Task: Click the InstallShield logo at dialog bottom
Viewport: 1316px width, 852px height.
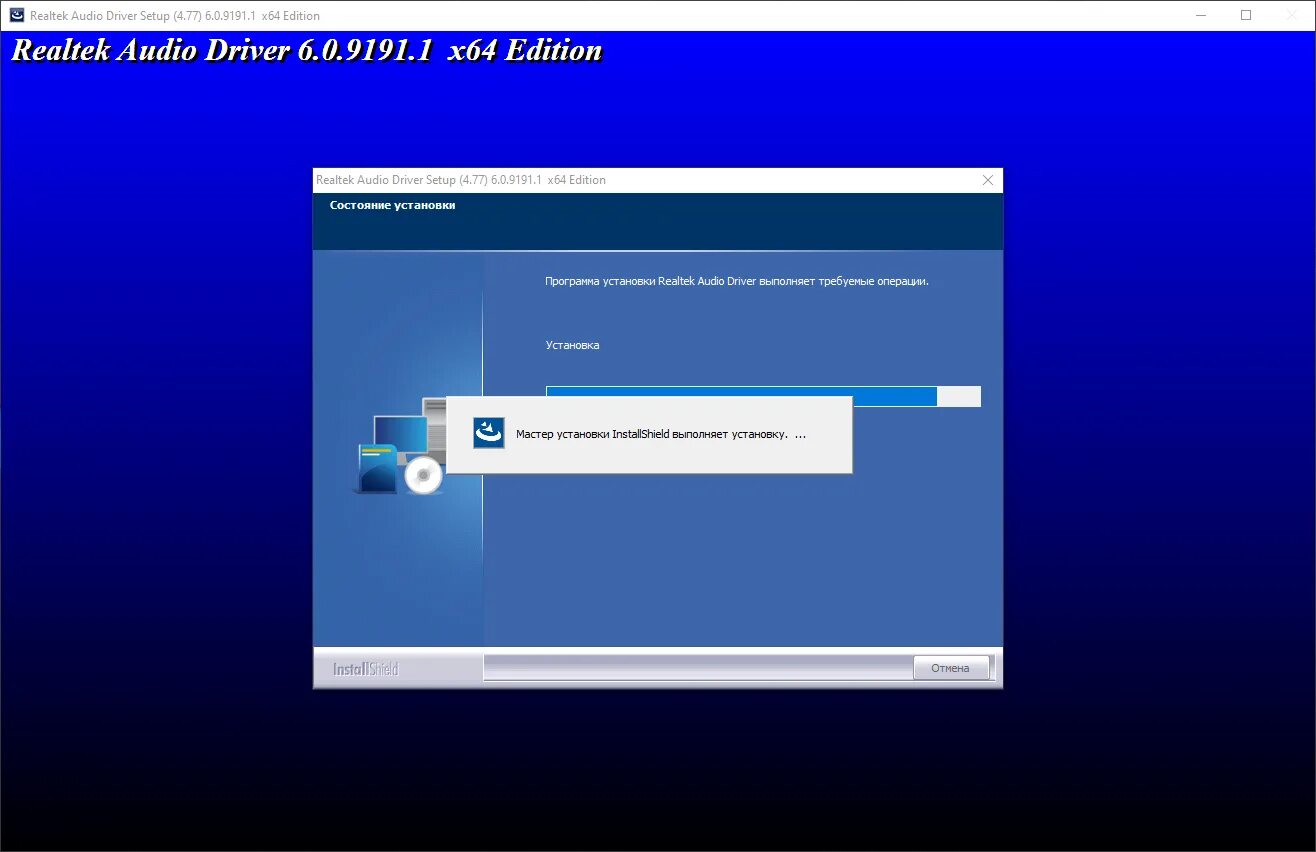Action: 366,669
